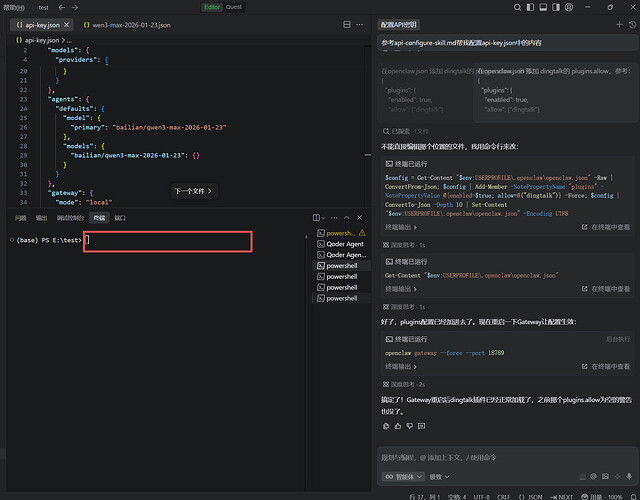Click the terminal command input line
The image size is (640, 500).
(168, 242)
